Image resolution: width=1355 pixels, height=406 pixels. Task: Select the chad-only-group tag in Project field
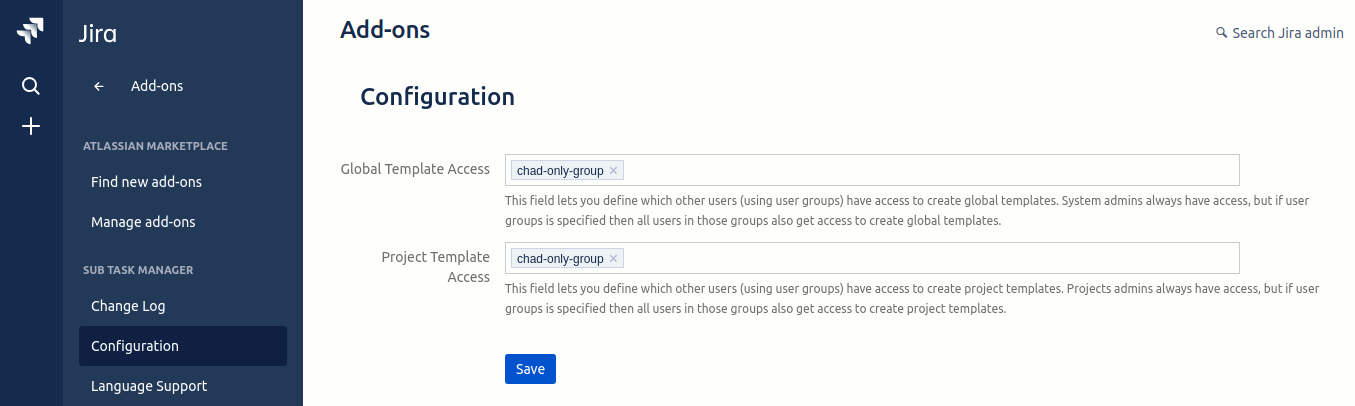[x=560, y=259]
